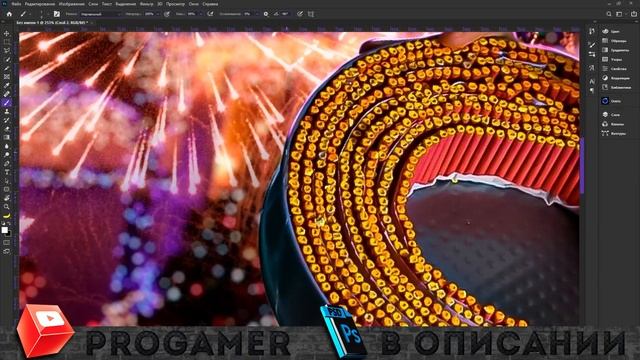This screenshot has height=360, width=640.
Task: Open the Просмотр menu
Action: coord(175,4)
